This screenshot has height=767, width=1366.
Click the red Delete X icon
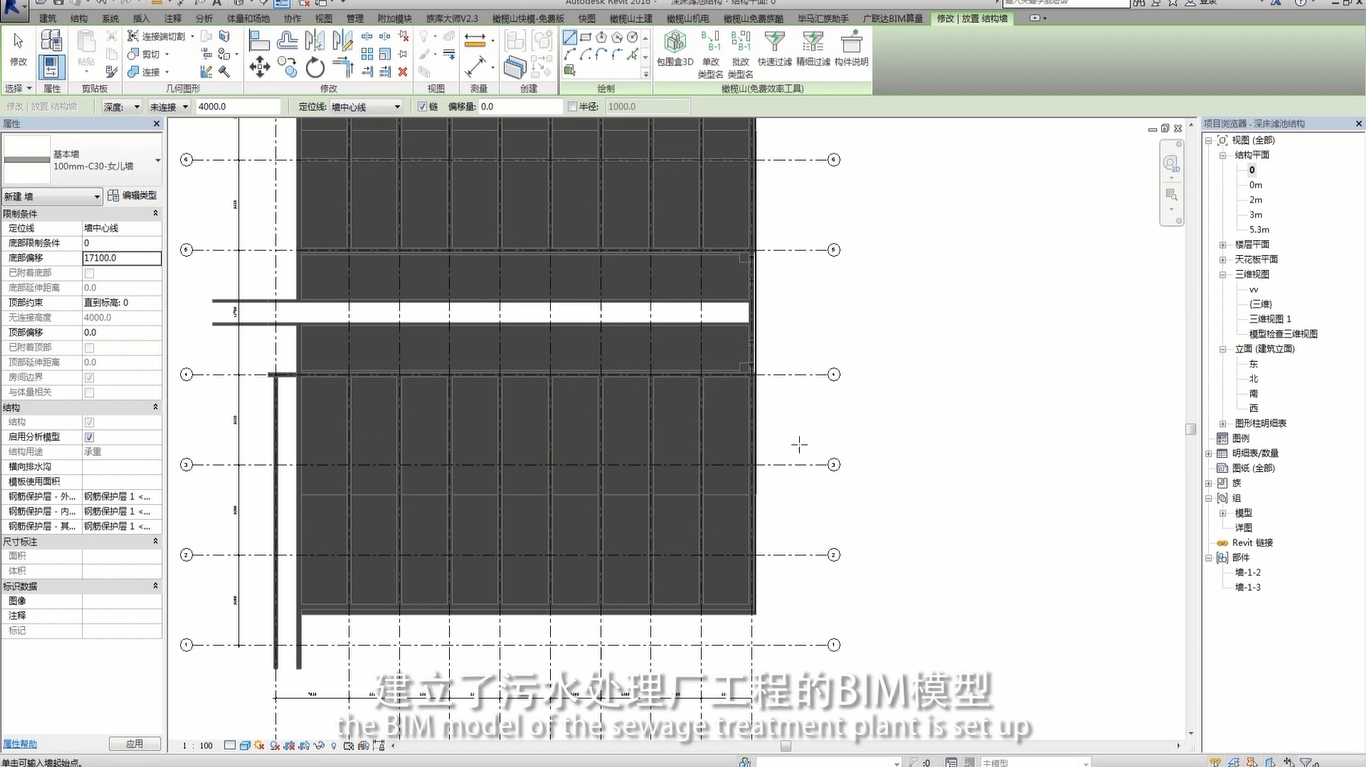pos(403,71)
